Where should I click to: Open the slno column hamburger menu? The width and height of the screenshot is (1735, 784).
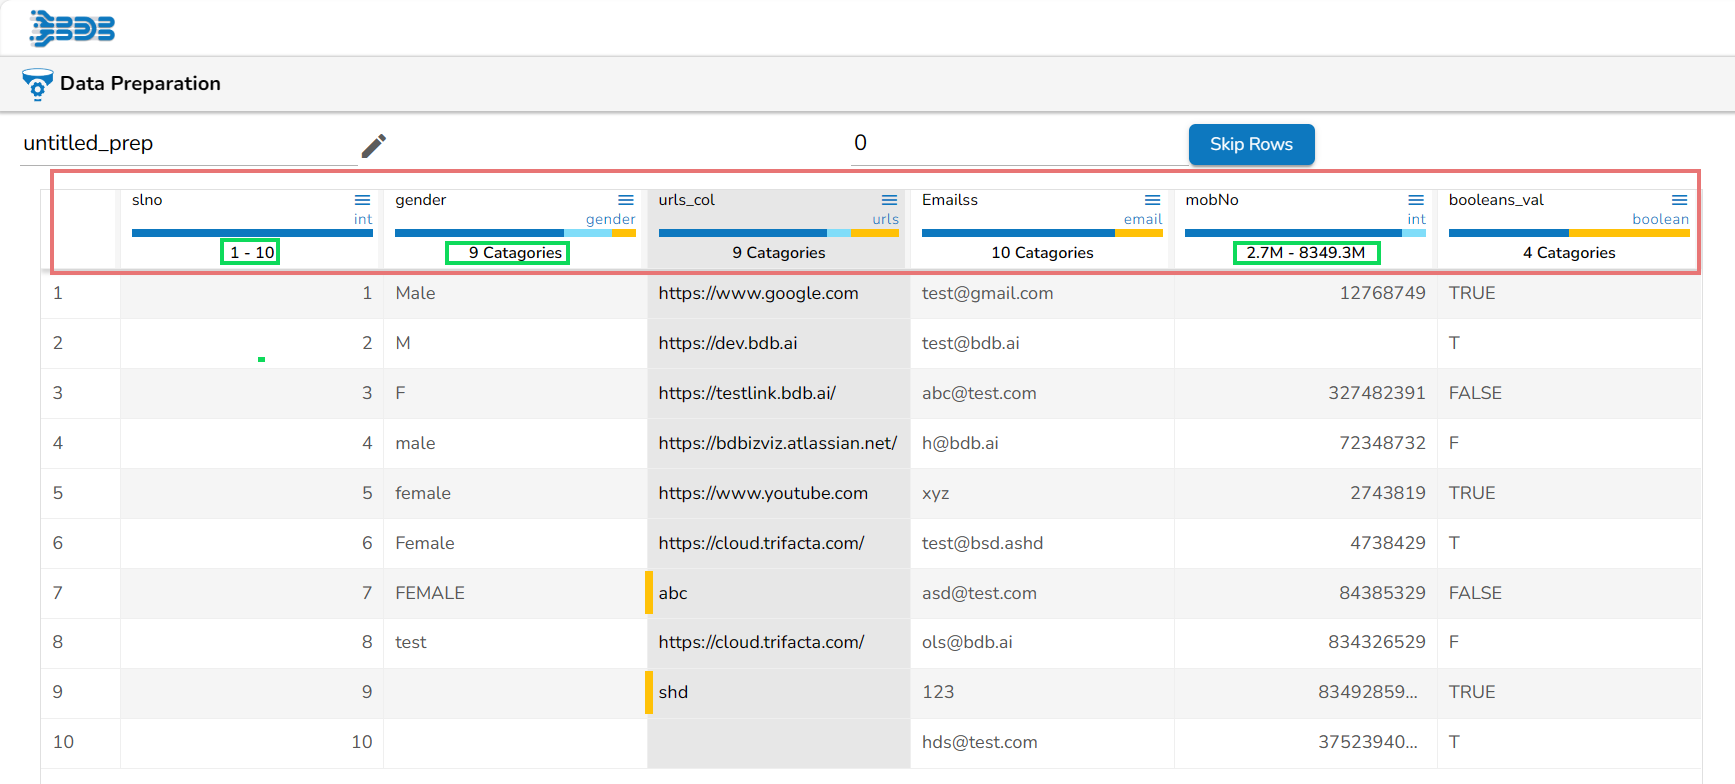(x=362, y=201)
